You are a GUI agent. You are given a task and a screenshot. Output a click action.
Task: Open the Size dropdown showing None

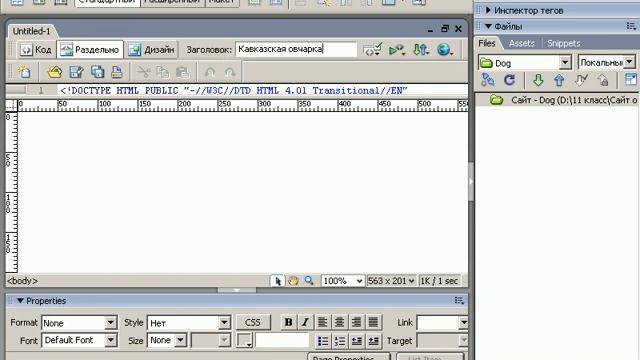tap(167, 340)
